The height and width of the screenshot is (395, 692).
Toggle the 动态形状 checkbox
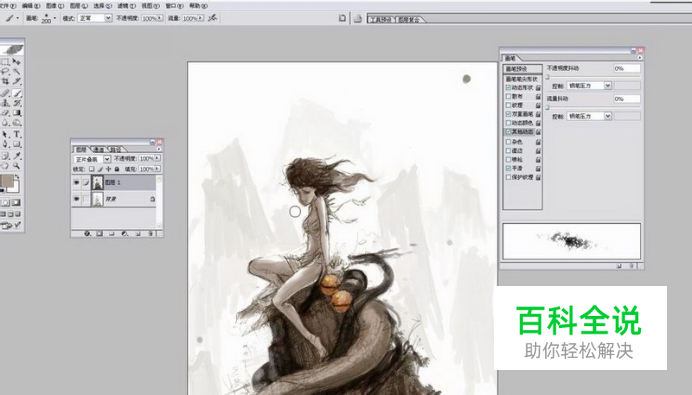(x=508, y=88)
